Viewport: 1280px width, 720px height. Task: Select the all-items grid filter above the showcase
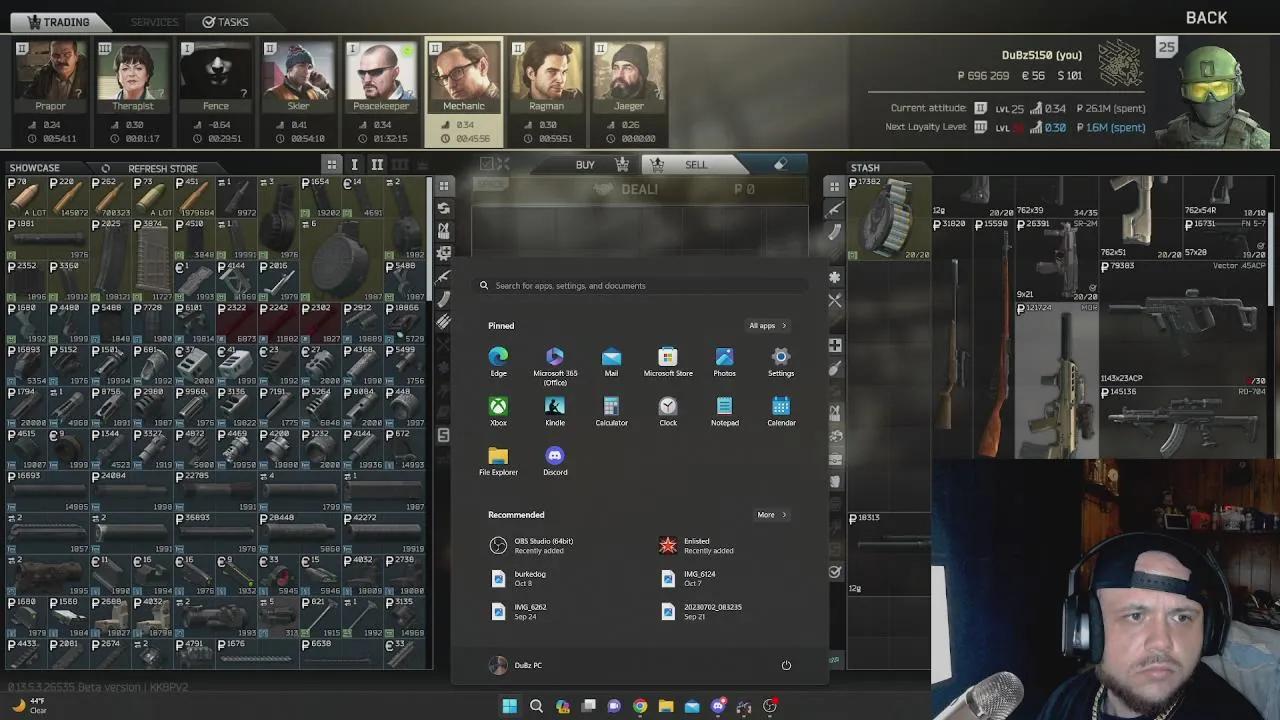(x=331, y=163)
